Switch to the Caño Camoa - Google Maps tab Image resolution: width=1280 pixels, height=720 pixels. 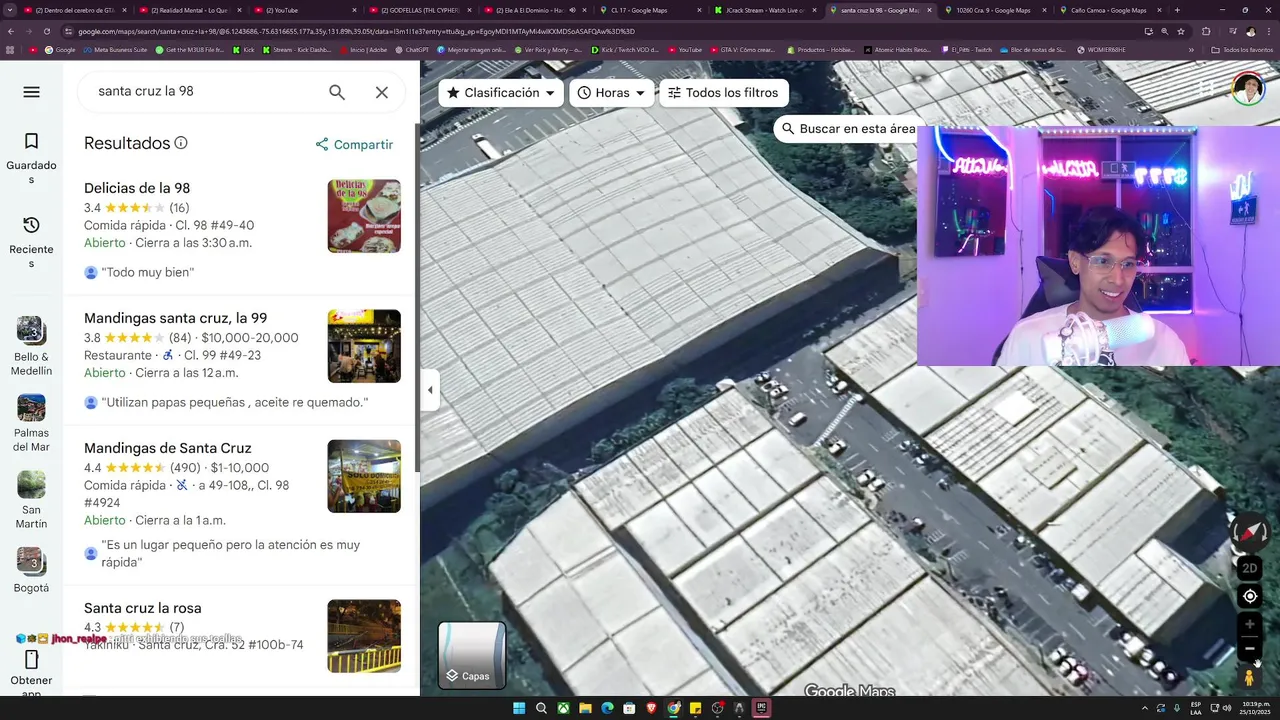[1108, 10]
